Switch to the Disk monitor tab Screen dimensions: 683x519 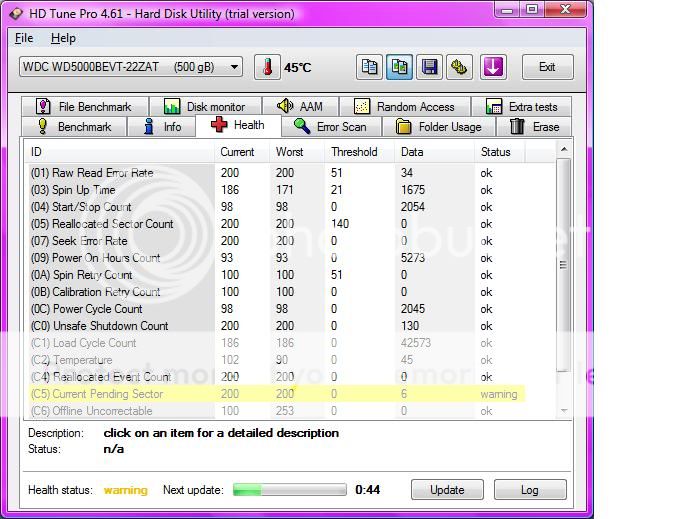click(205, 106)
